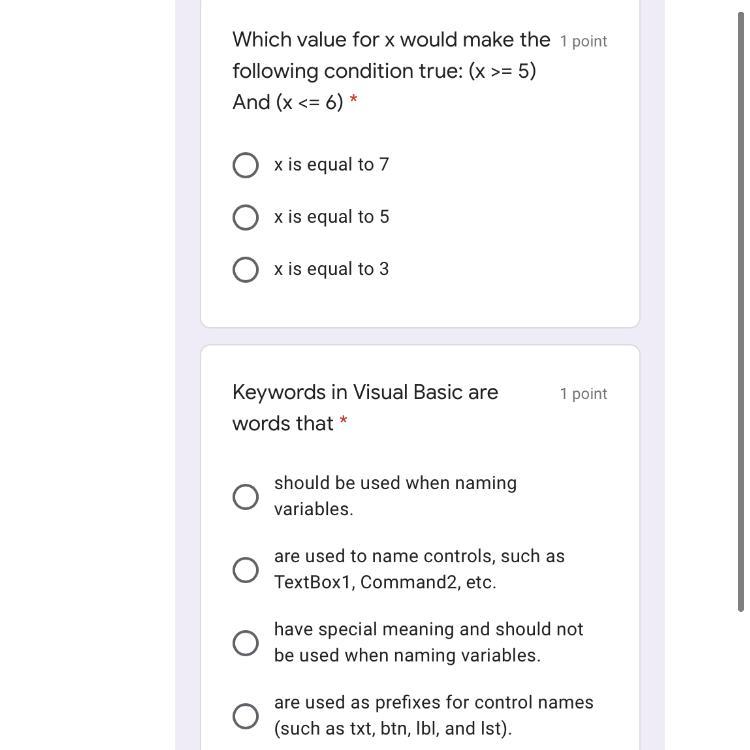Click the 'Keywords in Visual Basic' question title
Screen dimensions: 750x750
tap(365, 392)
